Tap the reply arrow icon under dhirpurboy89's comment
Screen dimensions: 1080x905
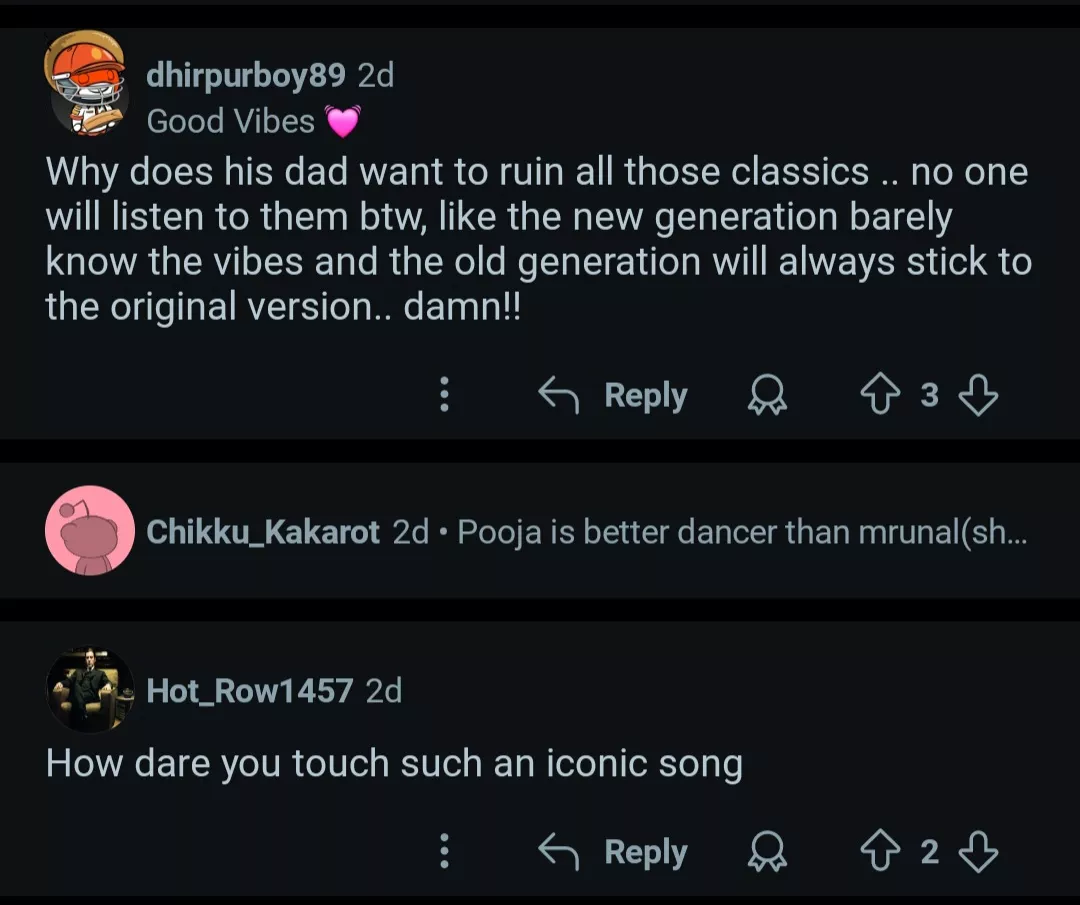[x=559, y=396]
